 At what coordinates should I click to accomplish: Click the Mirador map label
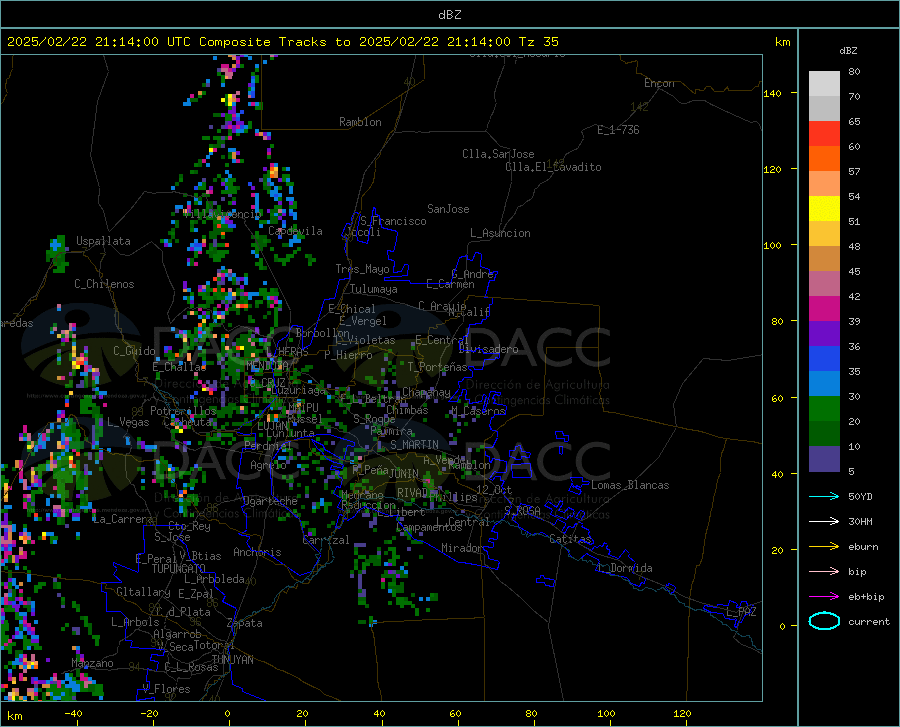pyautogui.click(x=462, y=548)
